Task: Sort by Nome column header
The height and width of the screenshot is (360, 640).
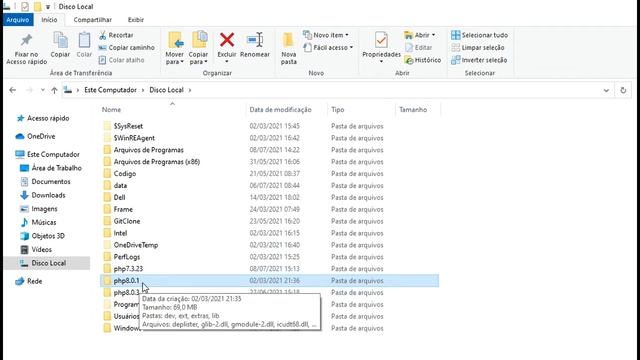Action: click(x=111, y=109)
